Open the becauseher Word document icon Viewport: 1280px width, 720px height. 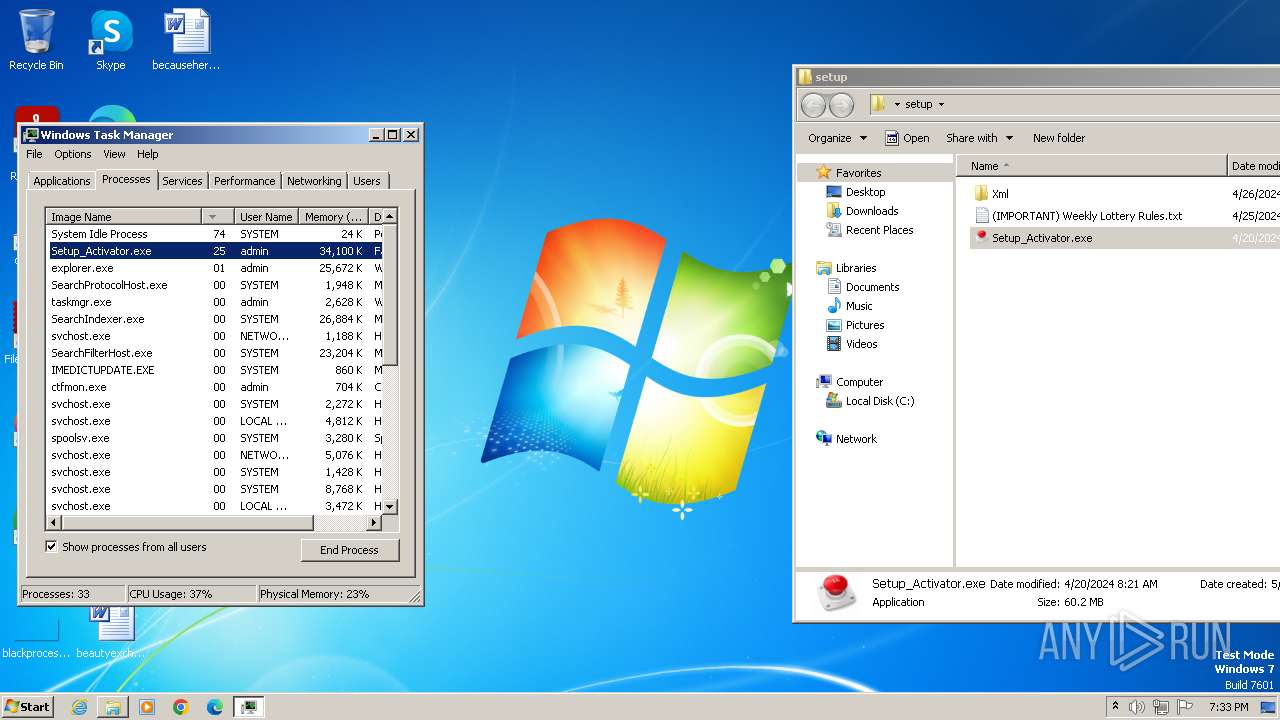(186, 40)
